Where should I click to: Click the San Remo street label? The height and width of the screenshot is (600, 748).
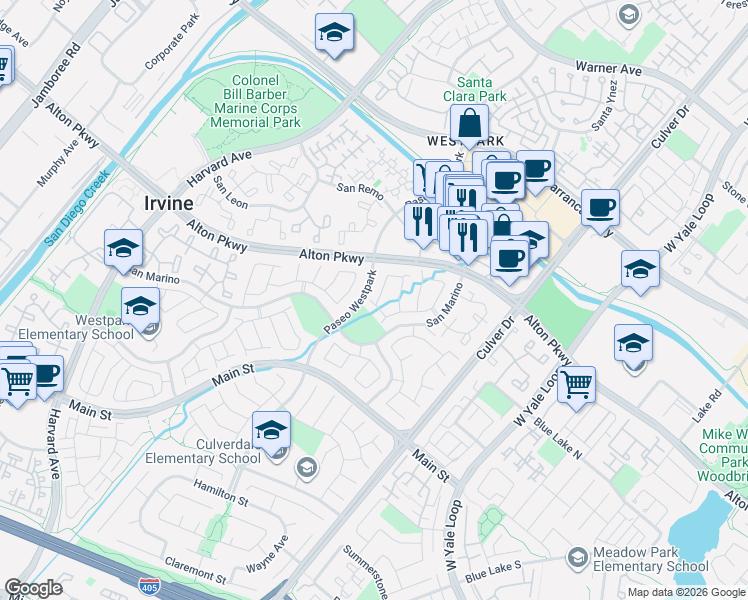click(x=360, y=191)
